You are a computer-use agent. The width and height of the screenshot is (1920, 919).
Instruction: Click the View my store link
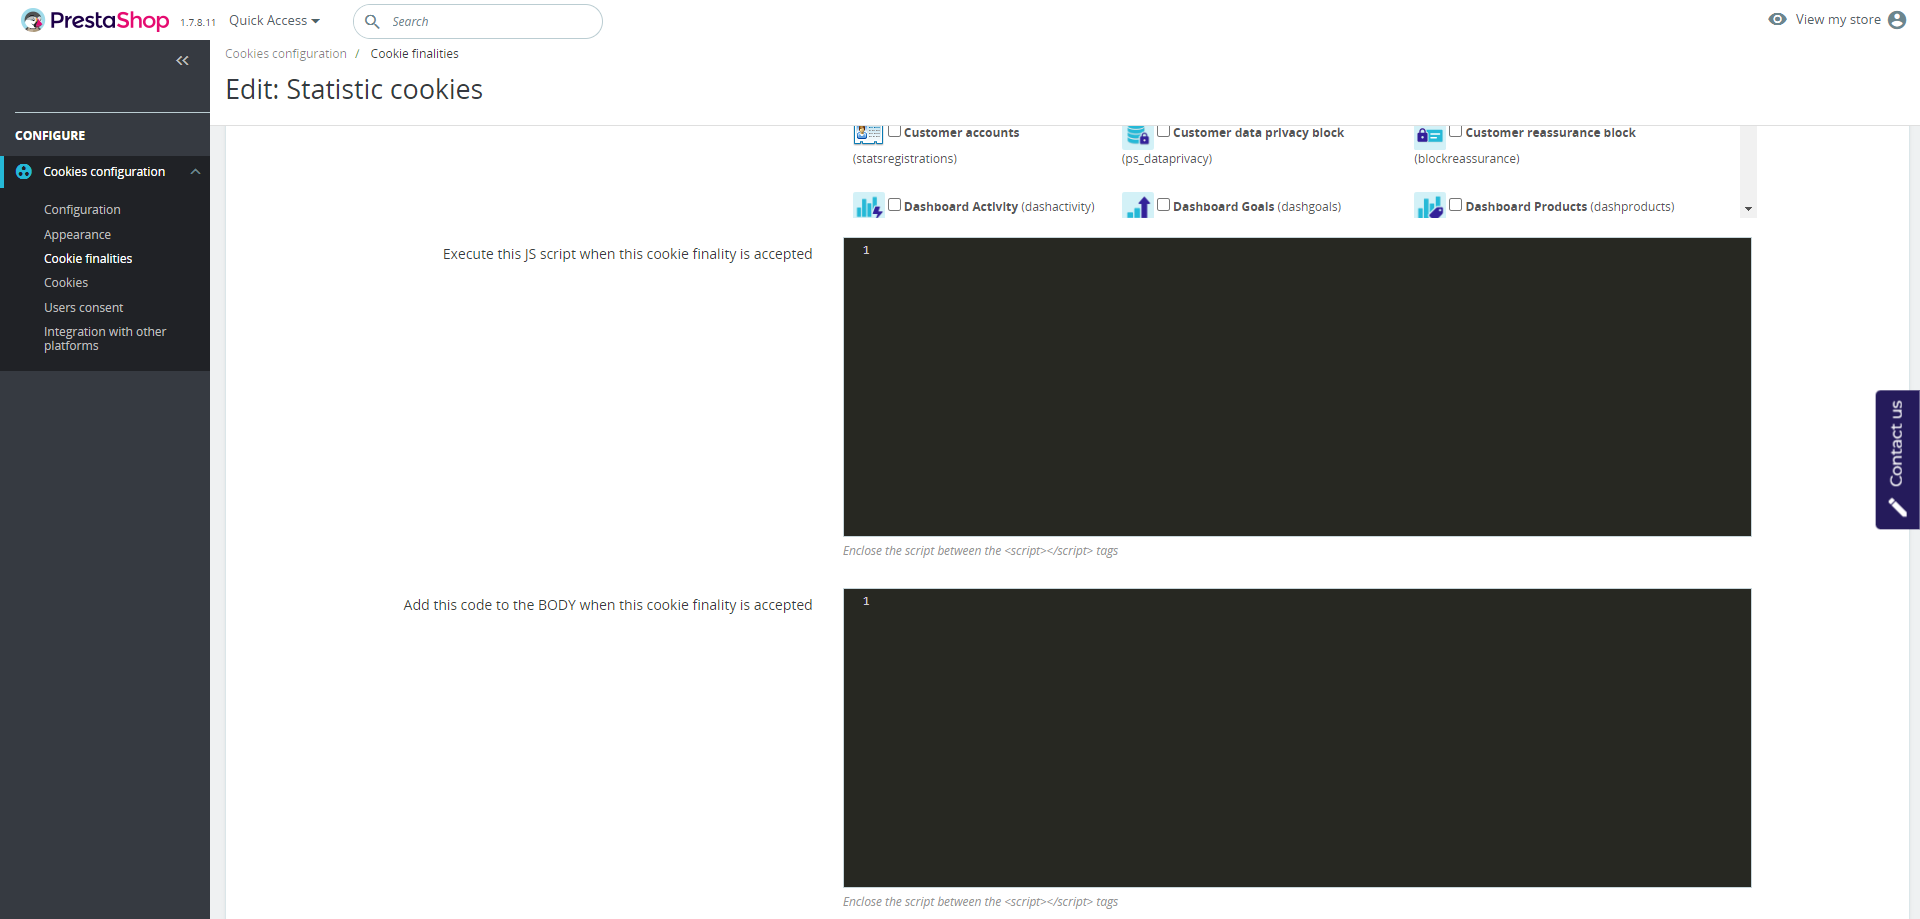[1838, 20]
